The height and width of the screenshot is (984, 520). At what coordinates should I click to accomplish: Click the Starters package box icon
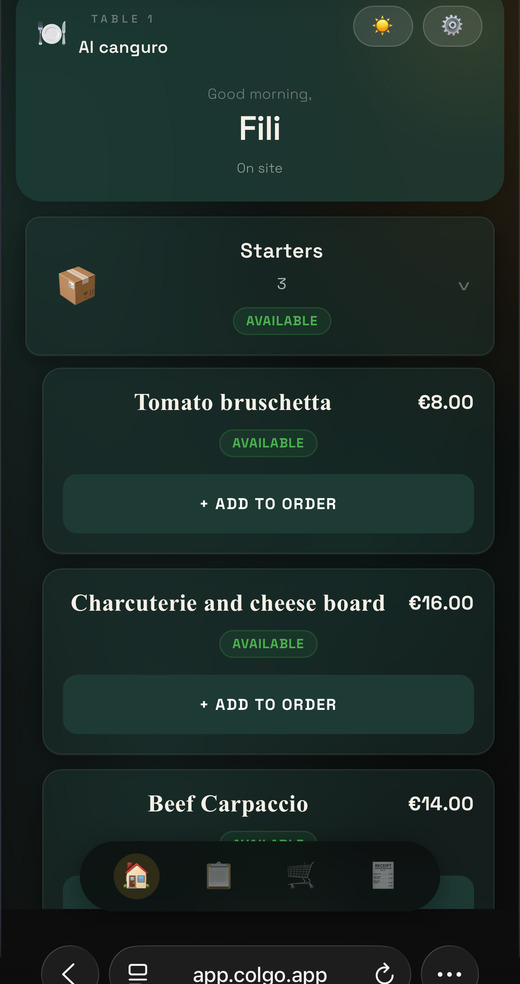(x=77, y=286)
